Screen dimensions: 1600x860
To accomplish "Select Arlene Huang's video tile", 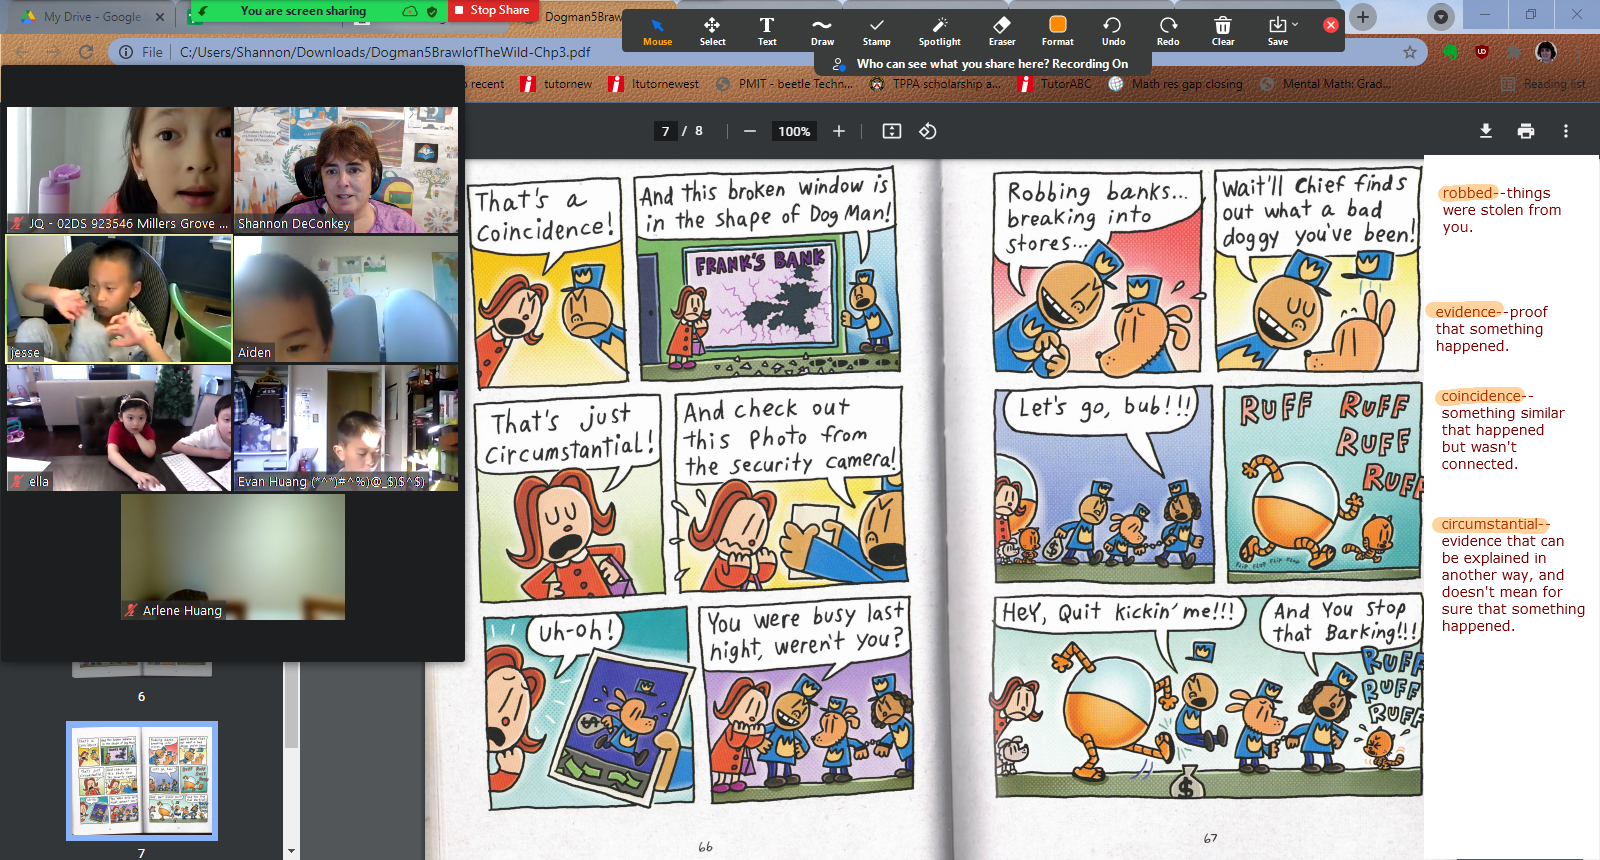I will [x=233, y=557].
